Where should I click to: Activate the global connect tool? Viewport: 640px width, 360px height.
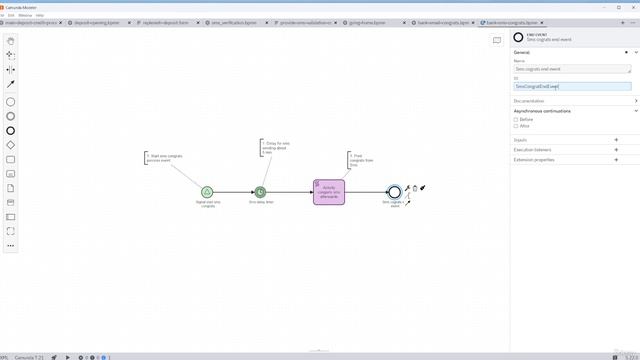coord(11,84)
